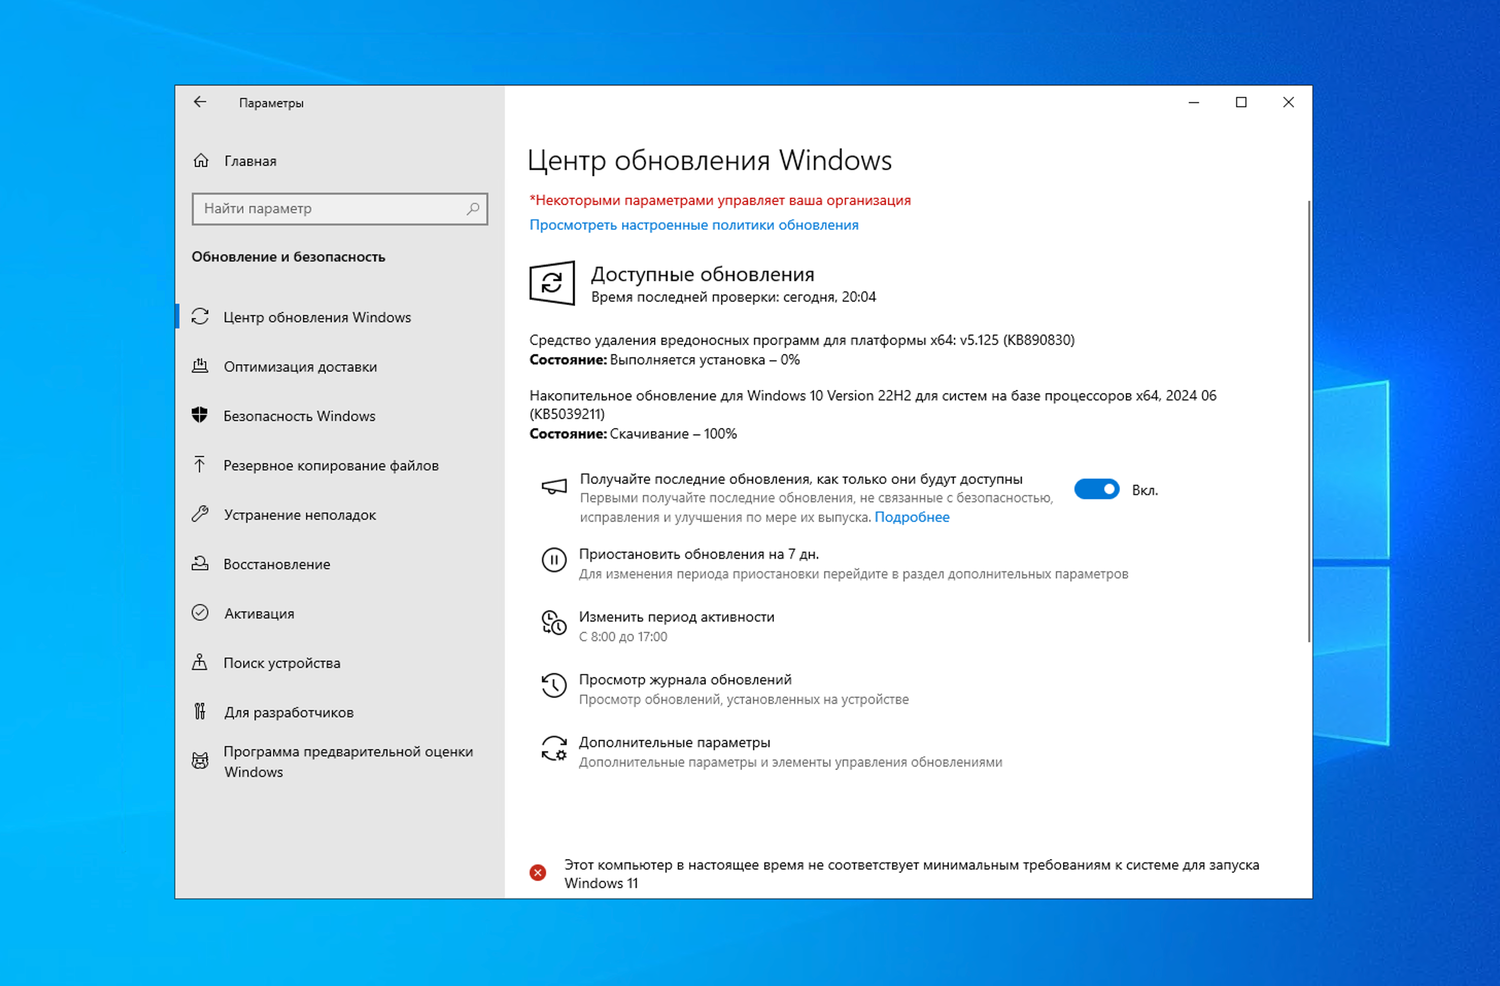The width and height of the screenshot is (1500, 986).
Task: Click the Скачивание – 100% status
Action: click(673, 434)
